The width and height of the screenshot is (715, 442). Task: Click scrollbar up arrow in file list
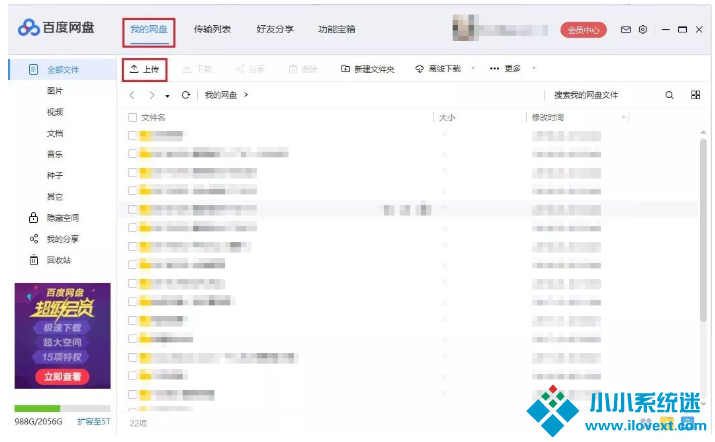tap(703, 132)
